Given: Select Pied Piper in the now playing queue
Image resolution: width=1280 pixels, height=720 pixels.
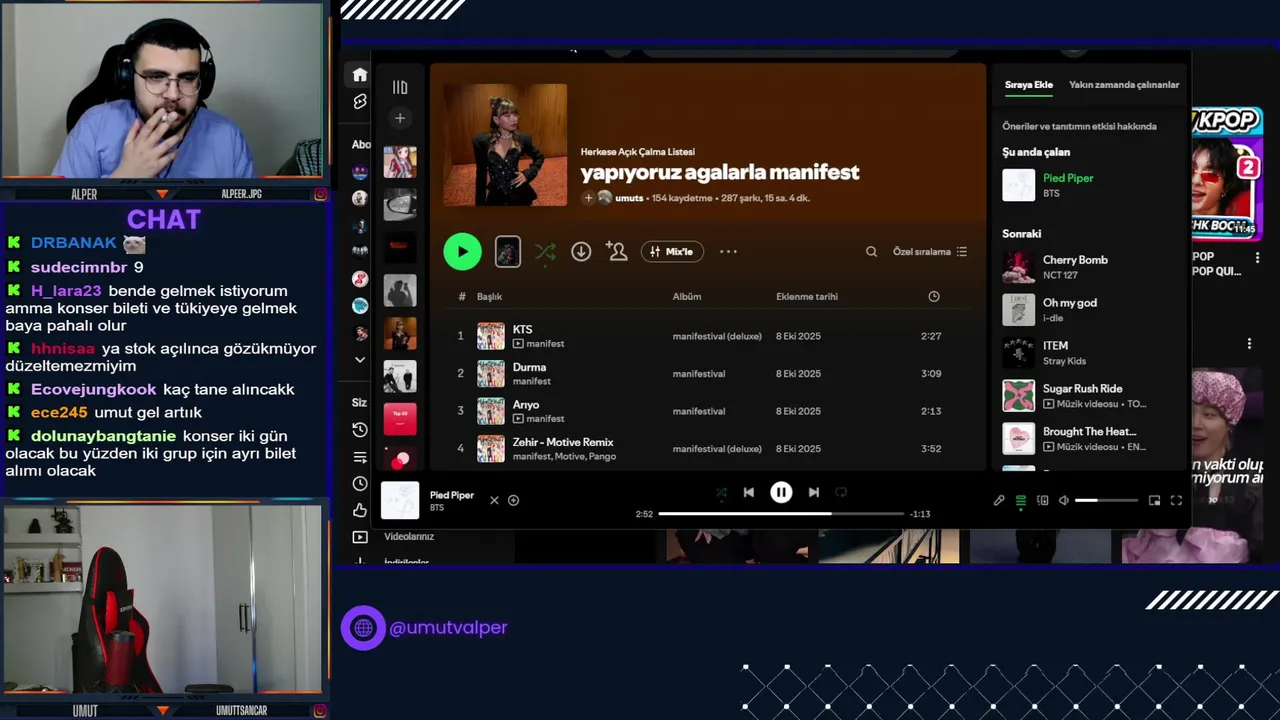Looking at the screenshot, I should [1090, 185].
